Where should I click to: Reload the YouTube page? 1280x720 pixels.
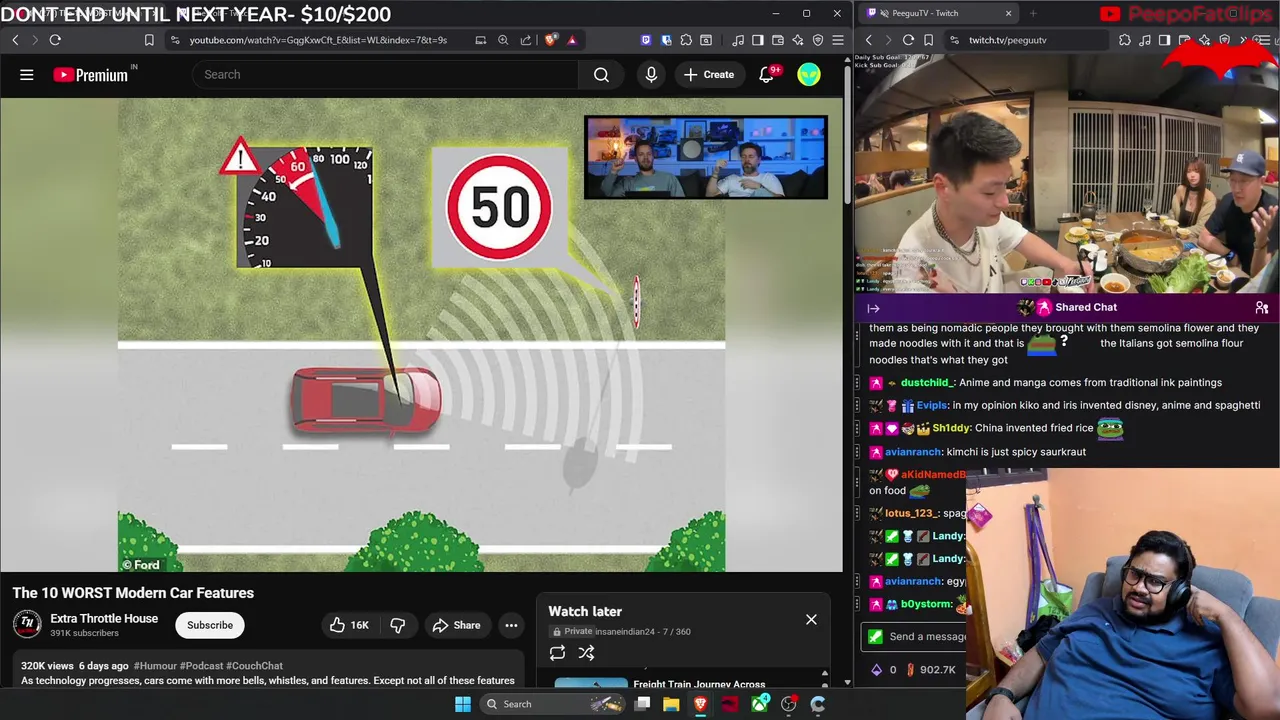coord(55,40)
